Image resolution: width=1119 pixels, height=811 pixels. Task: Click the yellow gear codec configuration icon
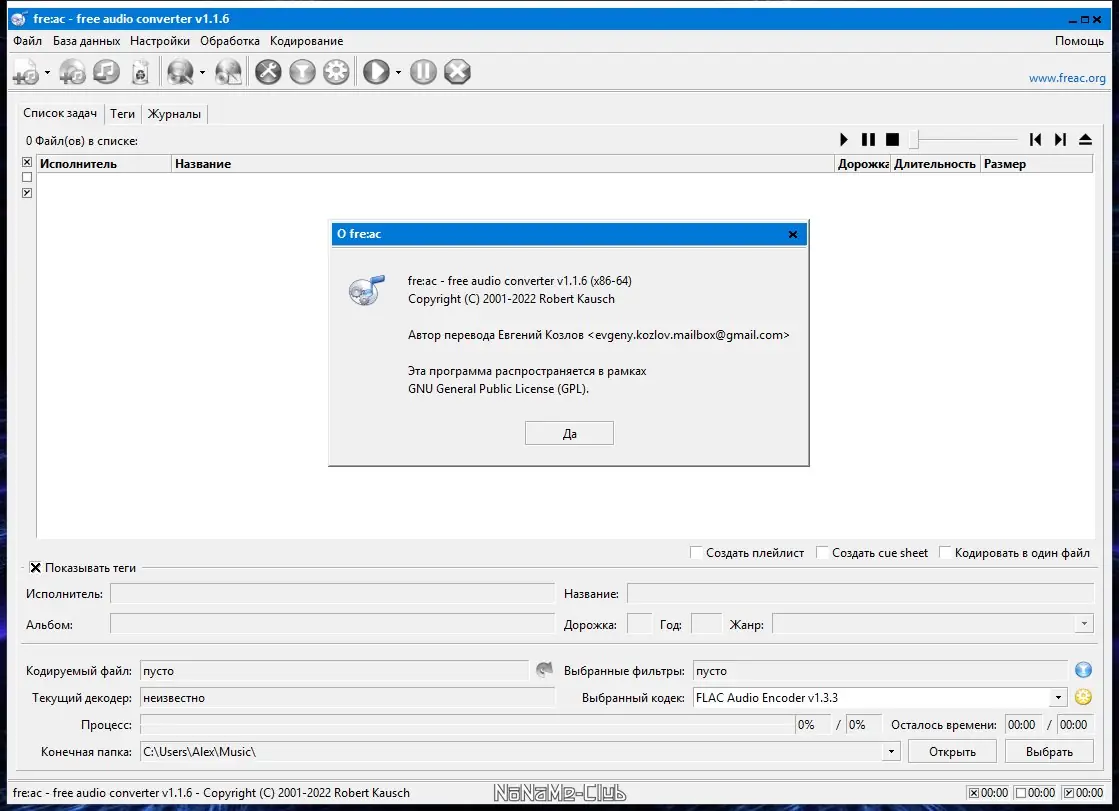pyautogui.click(x=1083, y=697)
